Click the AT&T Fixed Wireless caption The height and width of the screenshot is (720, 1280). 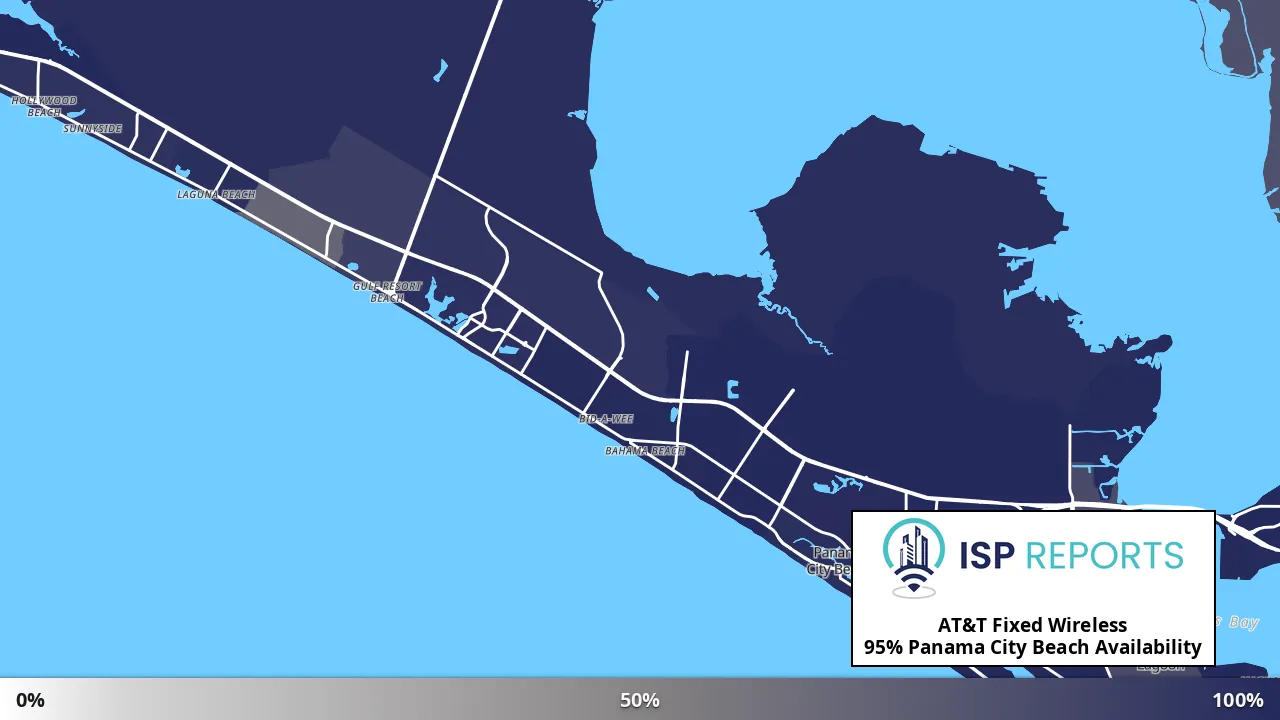[x=1032, y=625]
